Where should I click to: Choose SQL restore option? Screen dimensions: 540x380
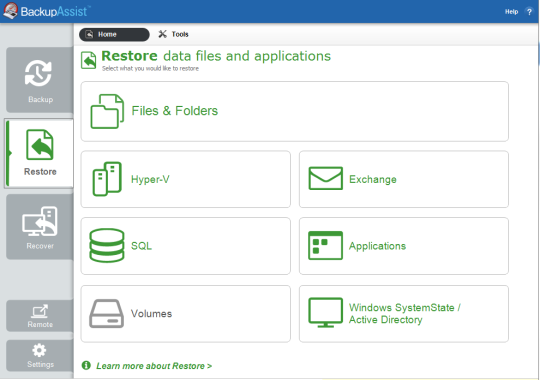(186, 246)
